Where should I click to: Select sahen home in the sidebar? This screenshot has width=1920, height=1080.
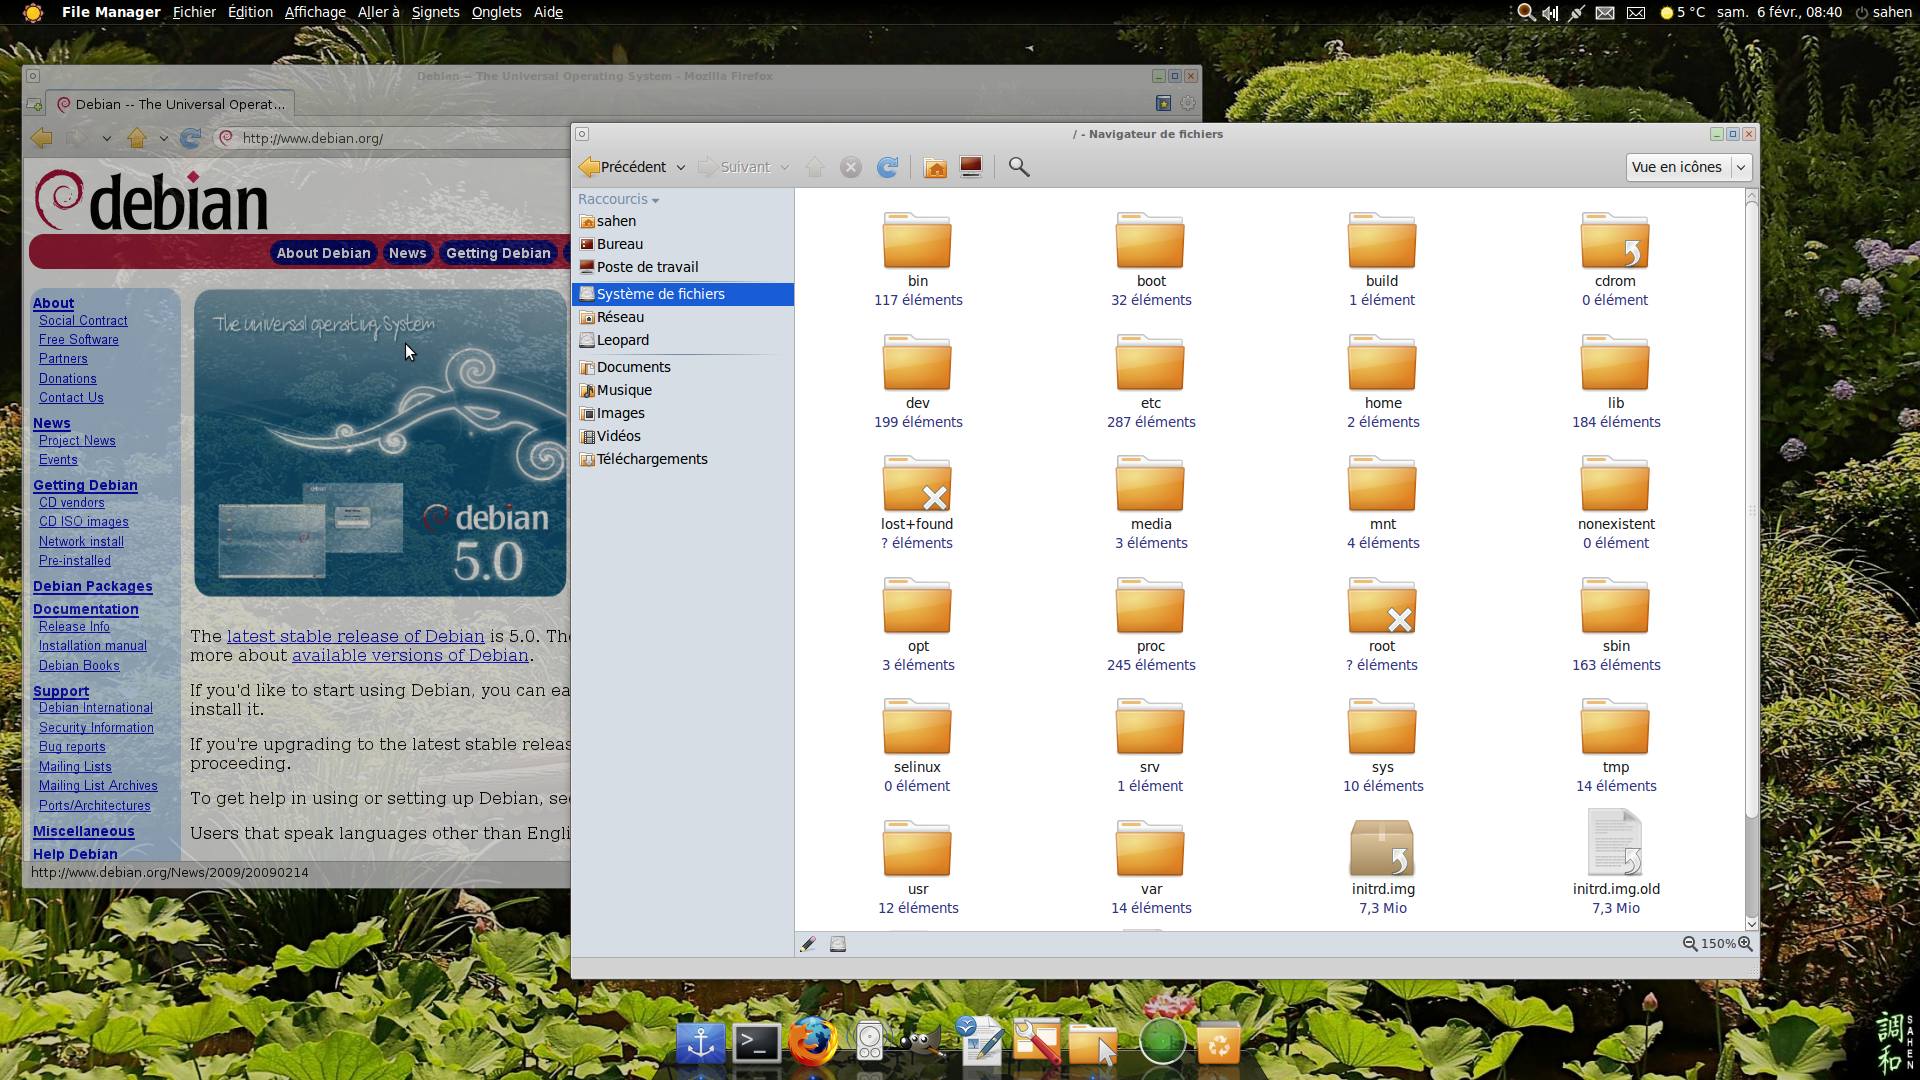[x=684, y=221]
